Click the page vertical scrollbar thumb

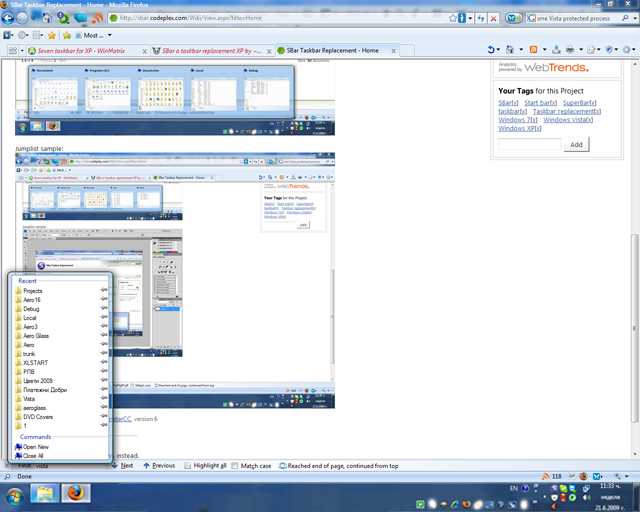point(635,329)
